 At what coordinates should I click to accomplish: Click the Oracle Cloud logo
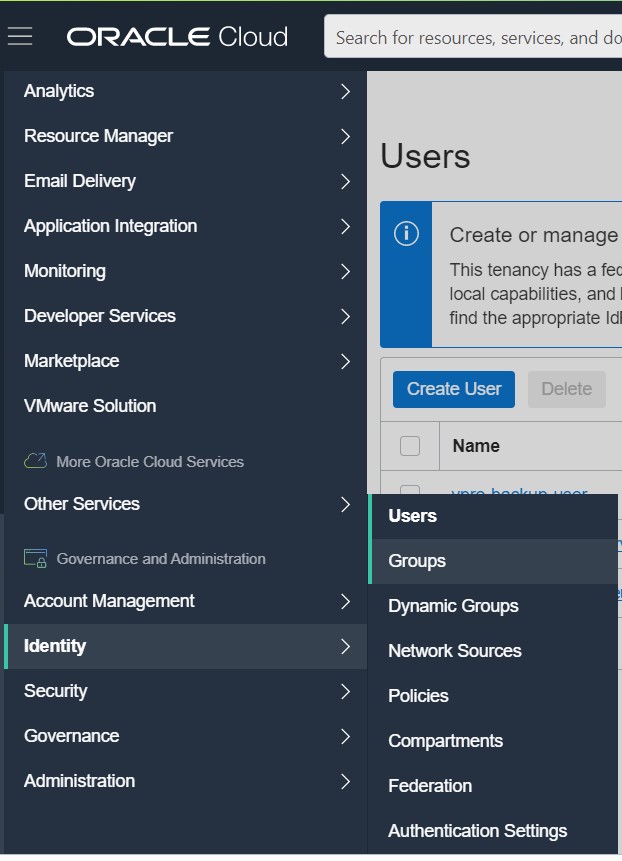click(177, 37)
